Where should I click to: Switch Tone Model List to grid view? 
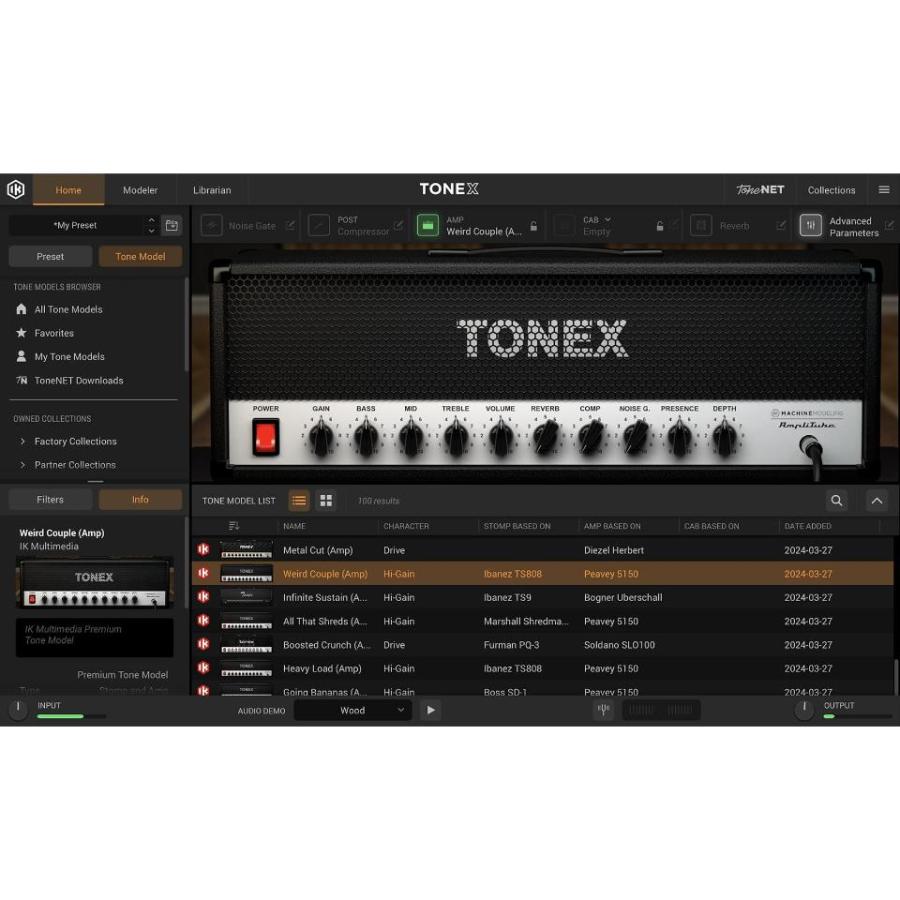[325, 500]
